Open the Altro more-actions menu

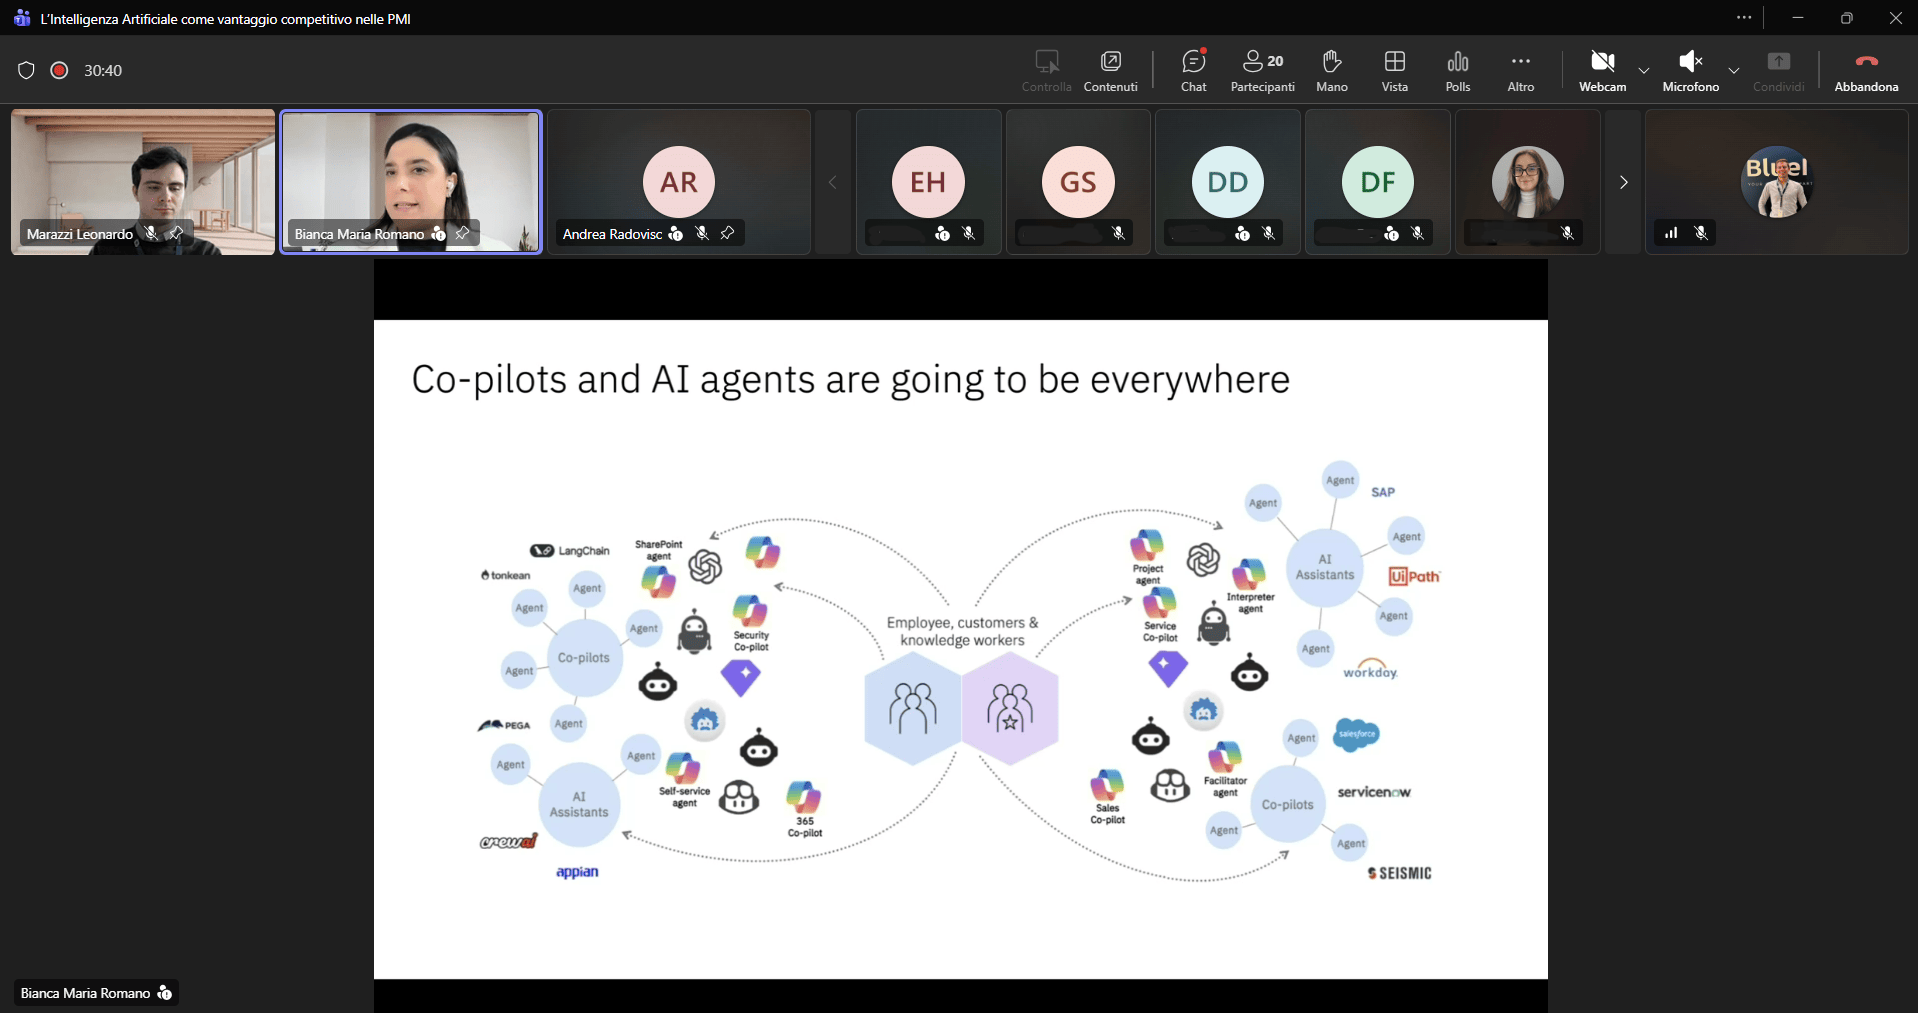(1520, 71)
